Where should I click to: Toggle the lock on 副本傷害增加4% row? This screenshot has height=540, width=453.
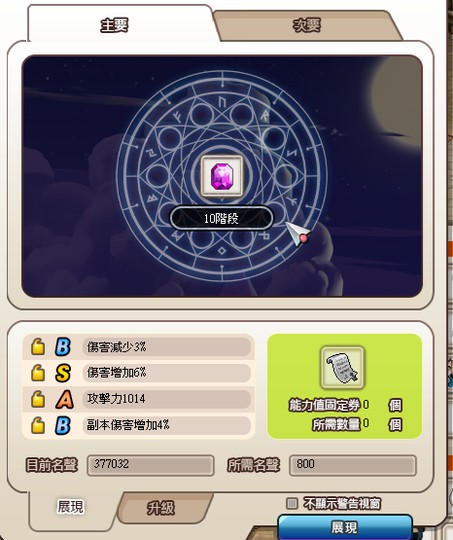[38, 425]
